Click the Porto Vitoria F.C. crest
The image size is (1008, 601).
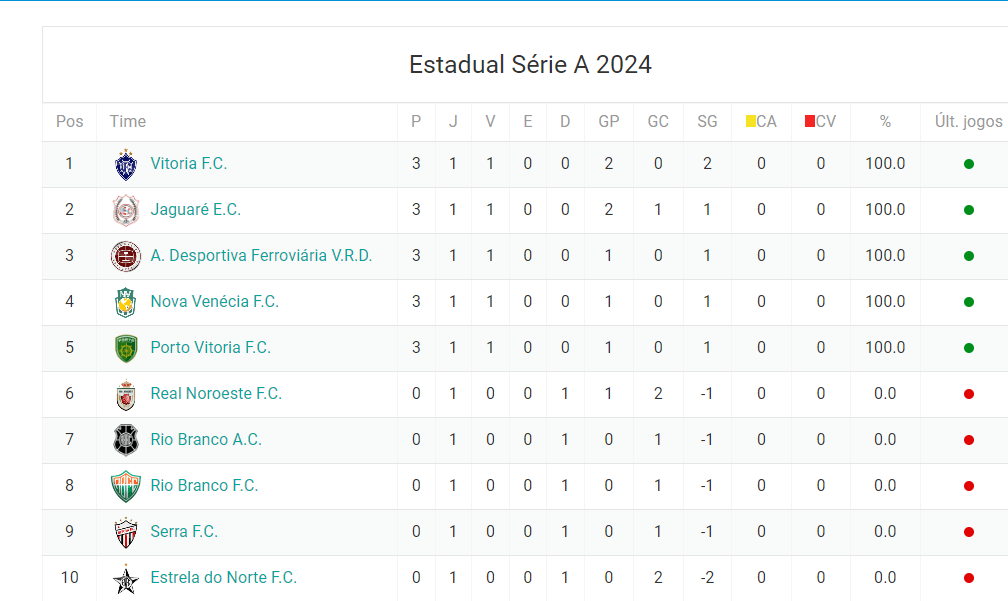[125, 348]
